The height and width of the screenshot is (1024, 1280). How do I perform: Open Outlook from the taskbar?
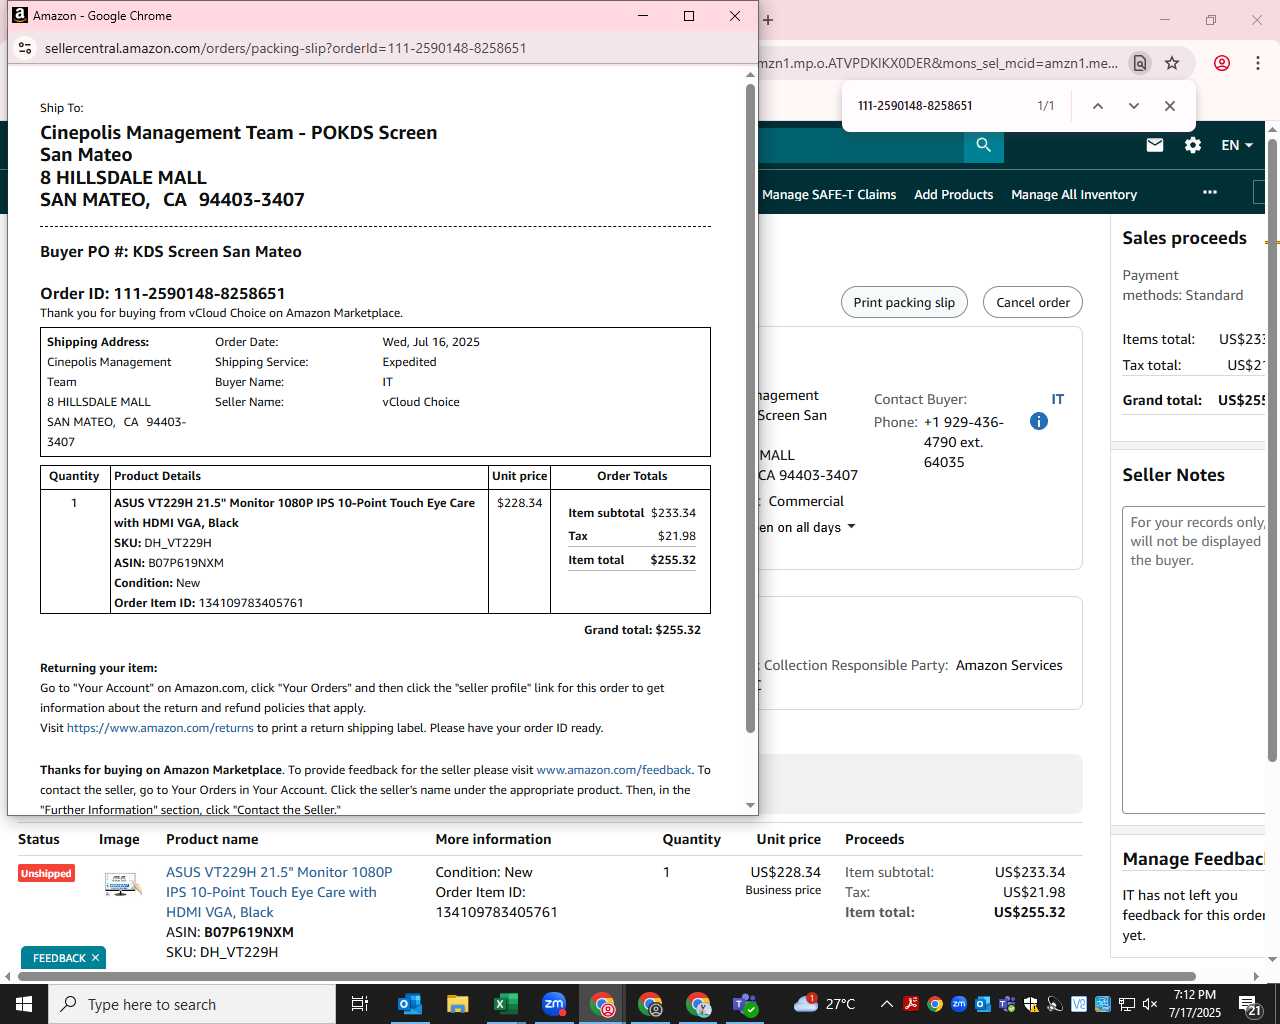click(410, 1004)
